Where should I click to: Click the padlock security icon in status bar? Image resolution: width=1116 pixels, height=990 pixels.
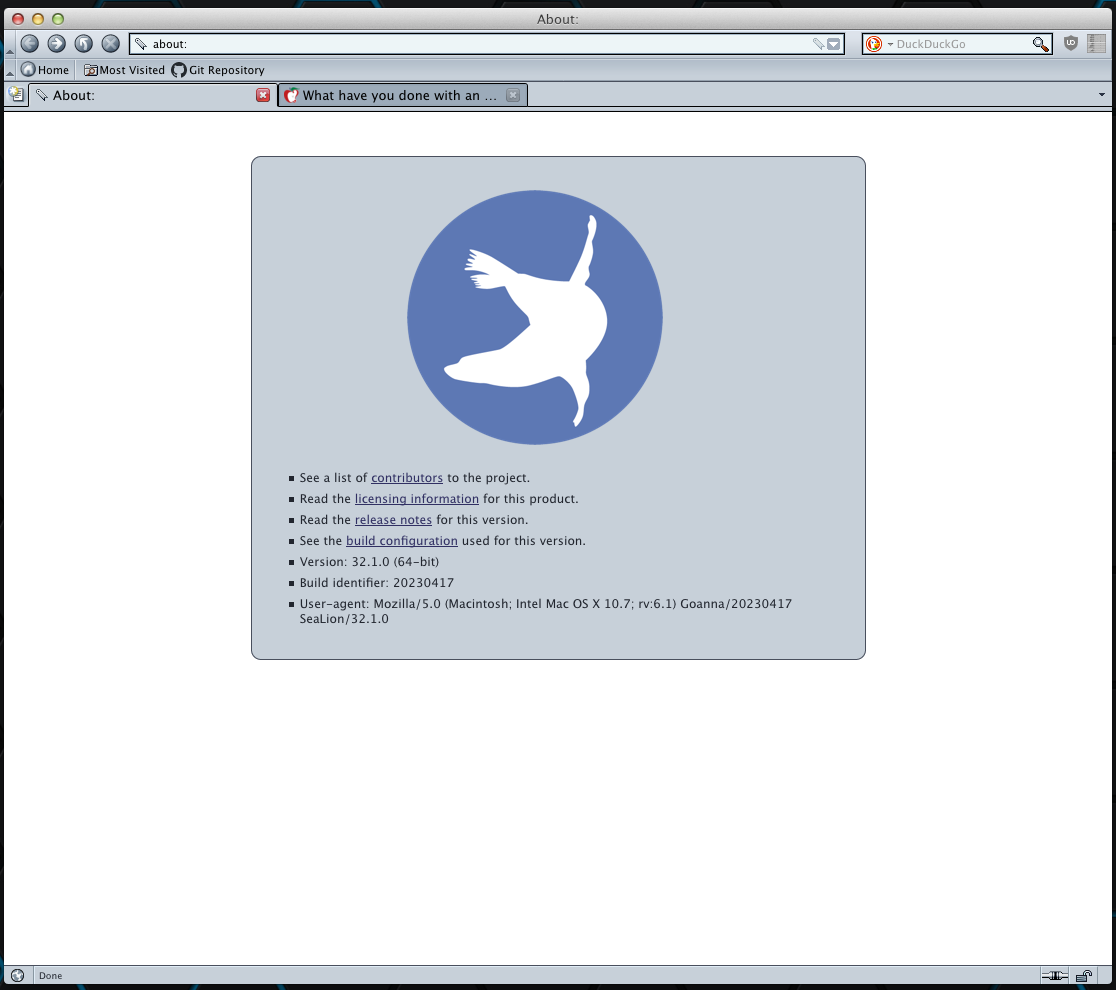1084,975
